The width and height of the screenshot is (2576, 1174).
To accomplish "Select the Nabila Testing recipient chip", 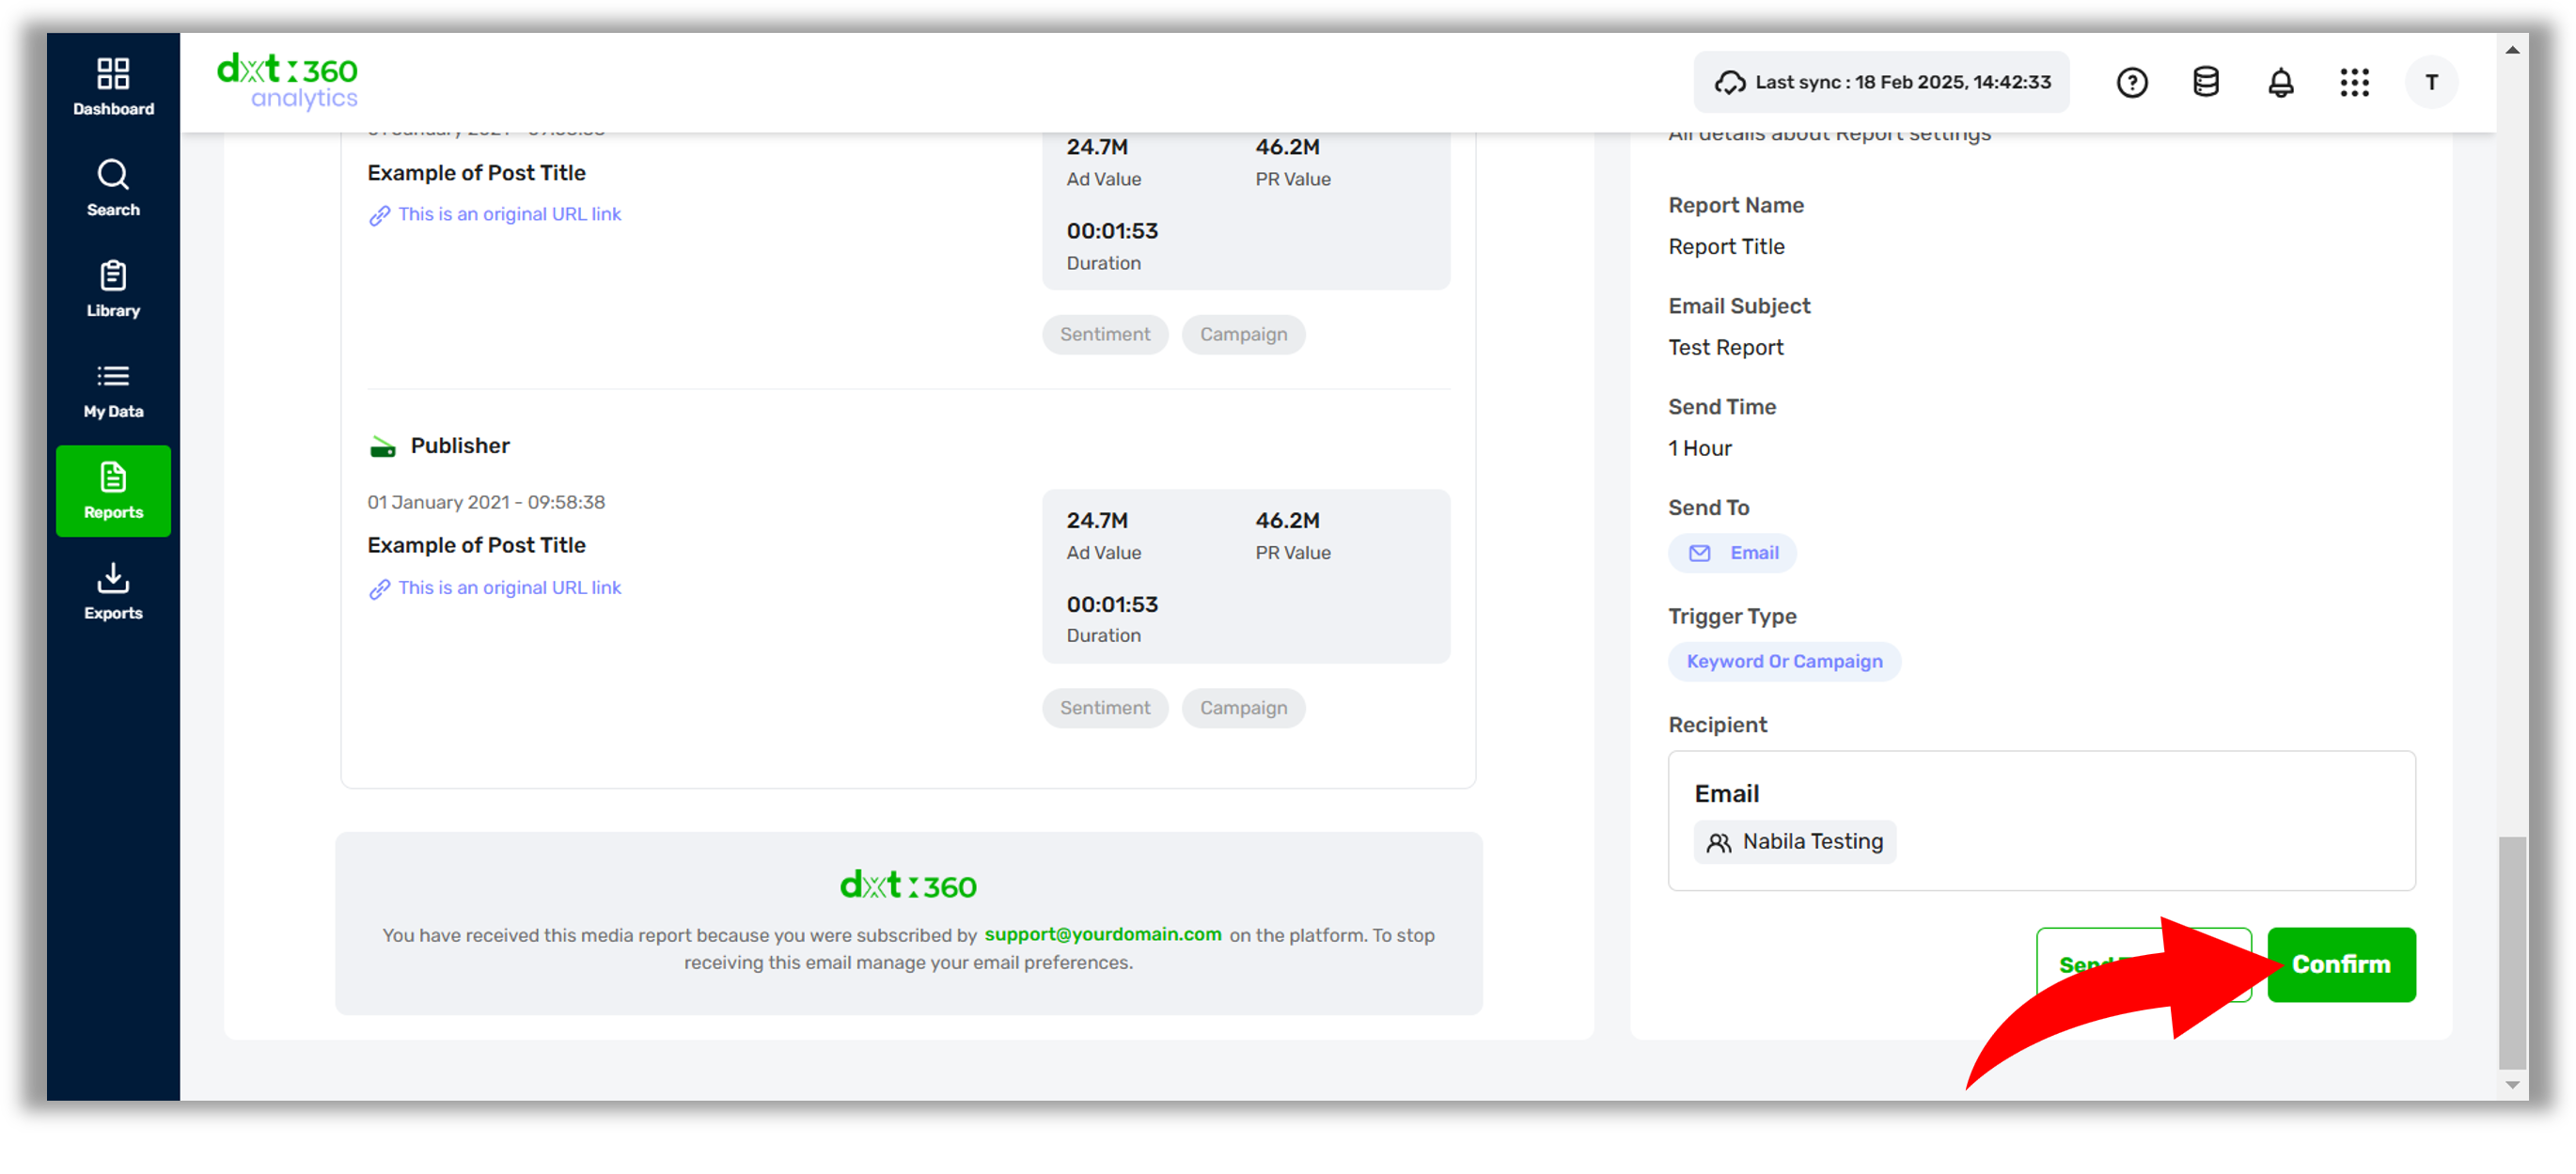I will click(x=1795, y=842).
